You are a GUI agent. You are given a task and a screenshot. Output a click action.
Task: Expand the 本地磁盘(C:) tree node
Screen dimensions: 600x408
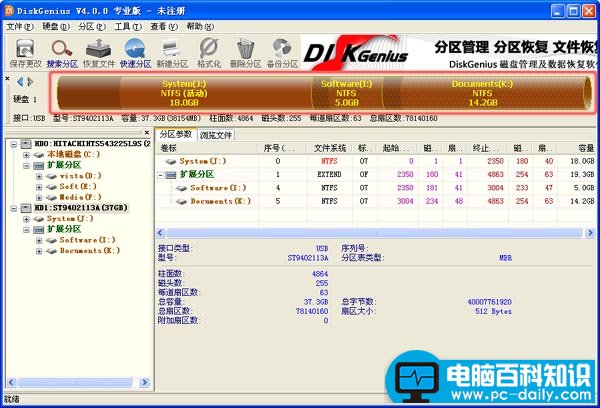pos(26,155)
